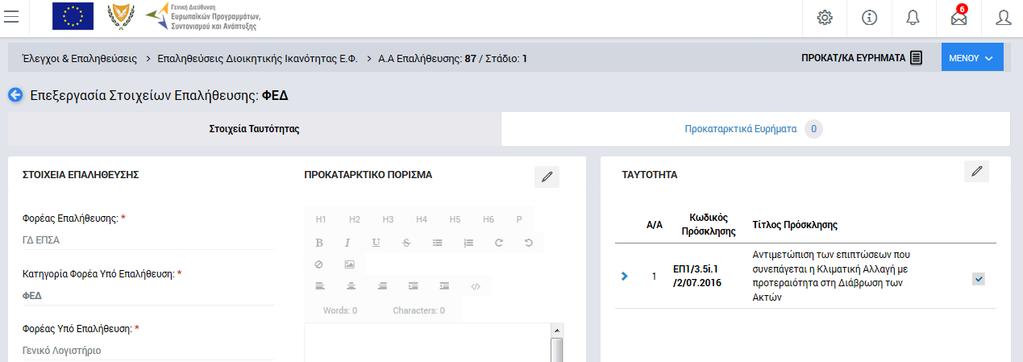Go to Επαληθεύσεις Διοικητικής Ικανότητας Ε.Φ. breadcrumb
The width and height of the screenshot is (1023, 362).
(258, 59)
